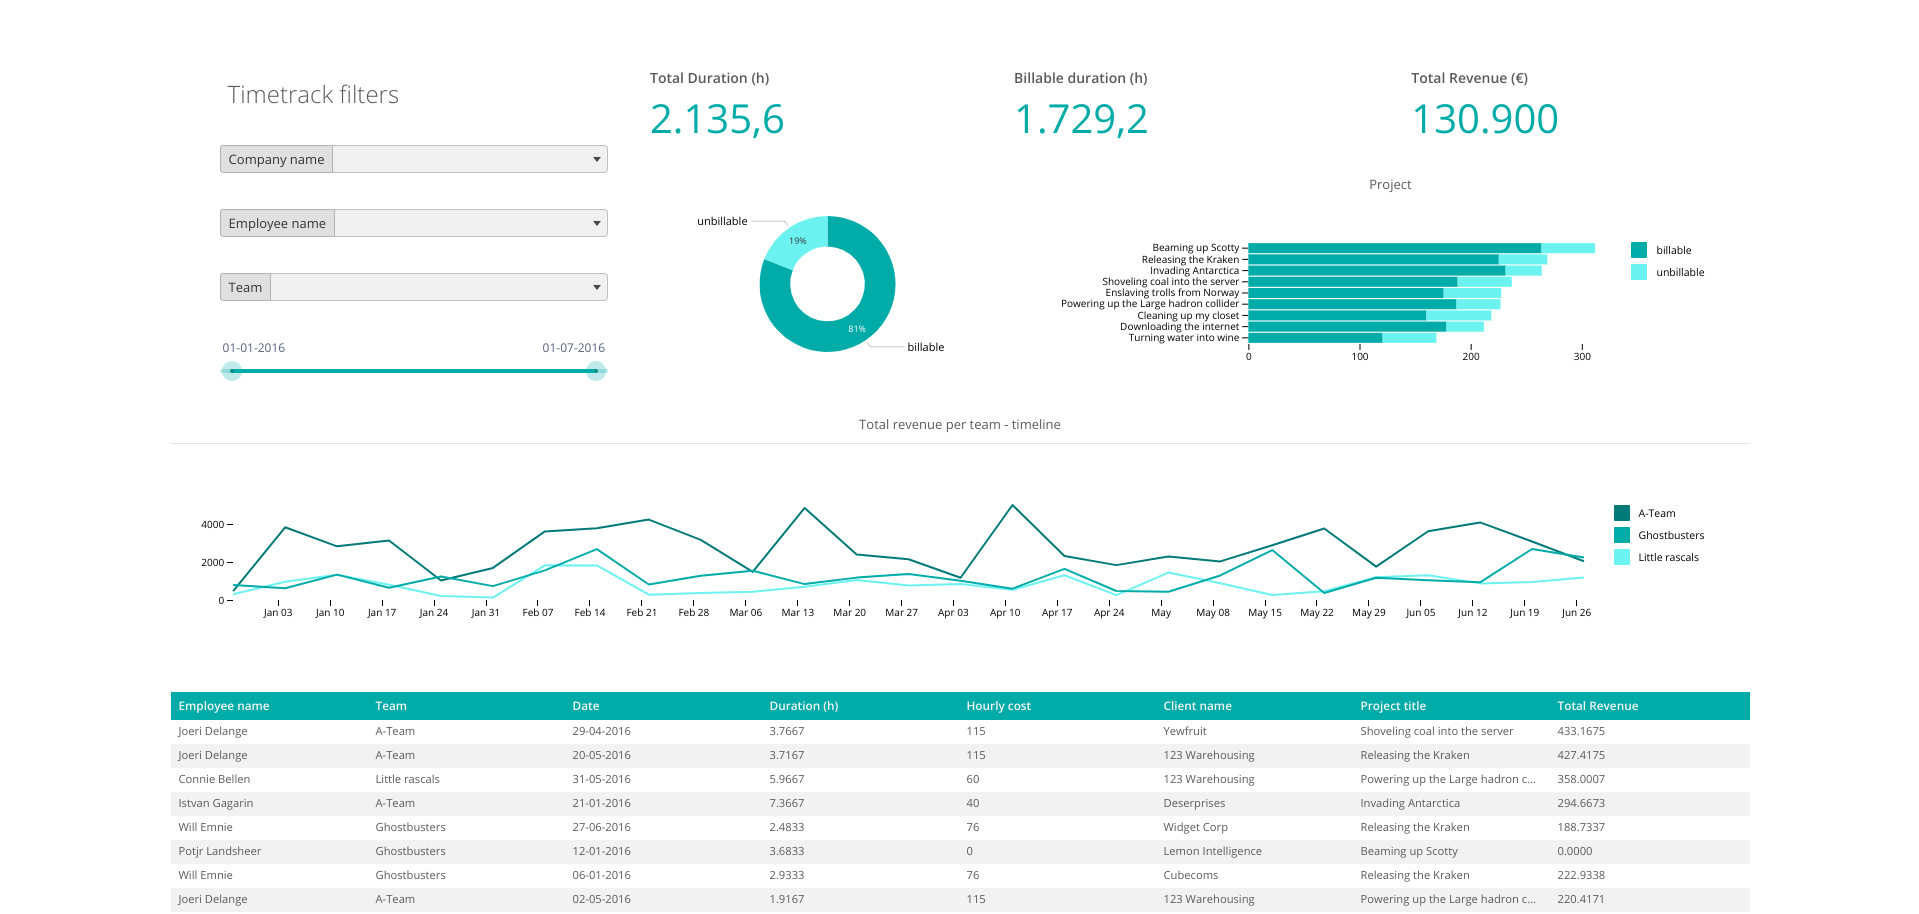
Task: Sort table by Employee name header
Action: 224,706
